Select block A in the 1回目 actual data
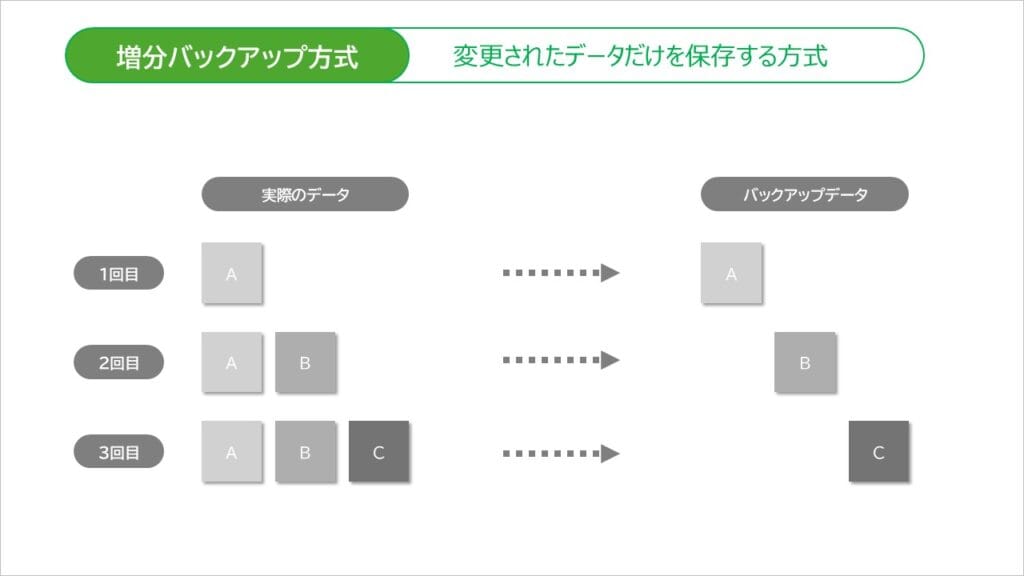 (x=231, y=273)
